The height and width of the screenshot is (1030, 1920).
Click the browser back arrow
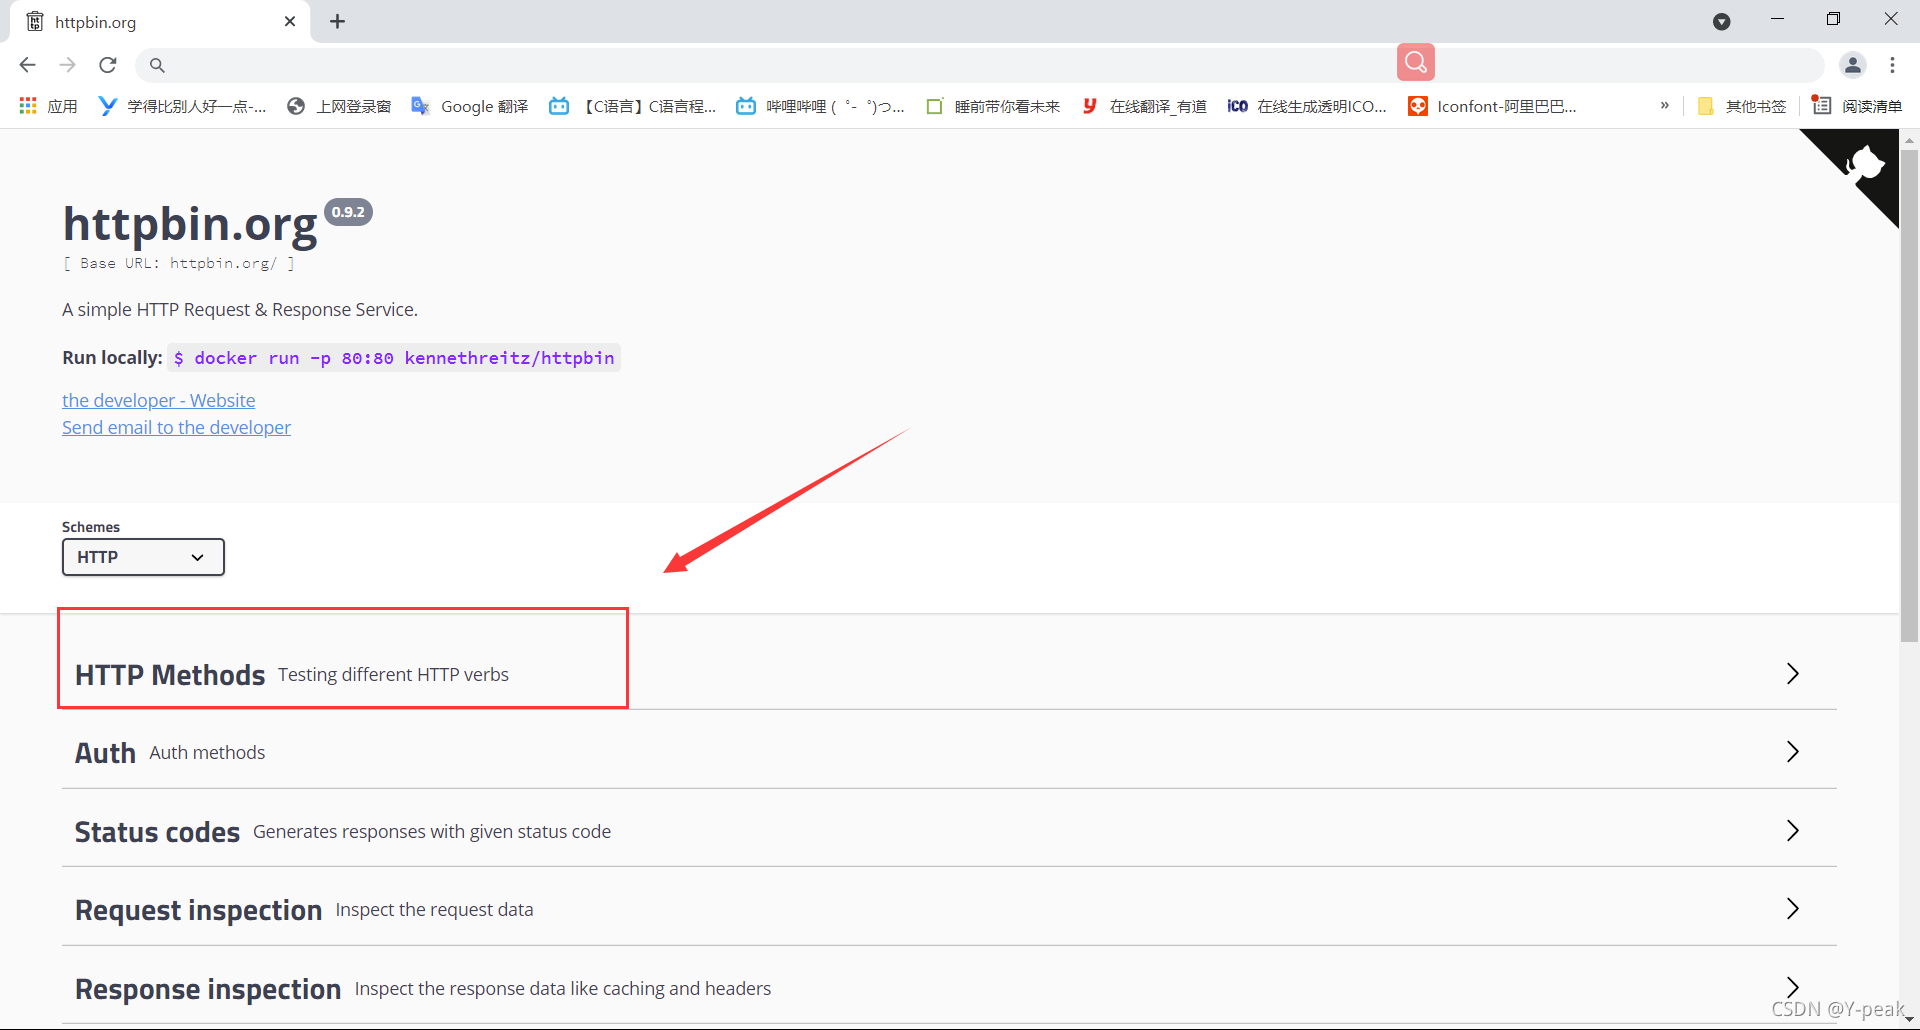(27, 65)
